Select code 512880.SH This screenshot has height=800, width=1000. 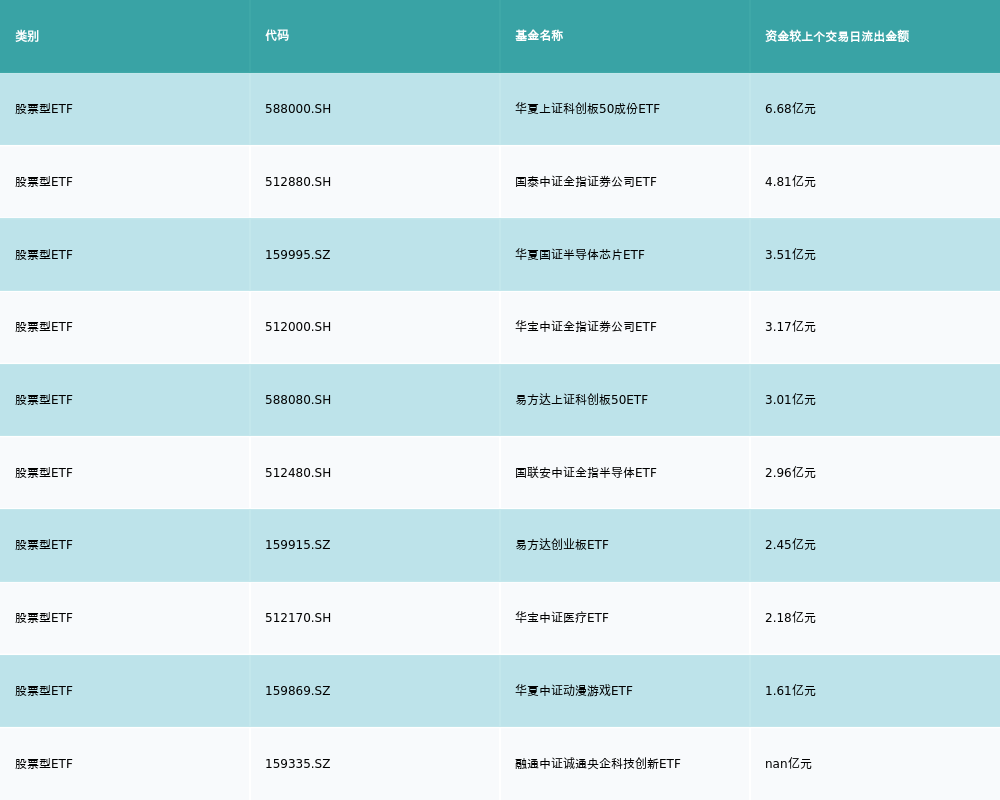tap(298, 182)
